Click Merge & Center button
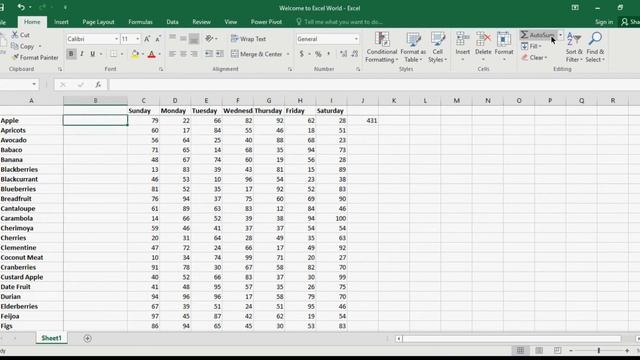 pos(257,54)
